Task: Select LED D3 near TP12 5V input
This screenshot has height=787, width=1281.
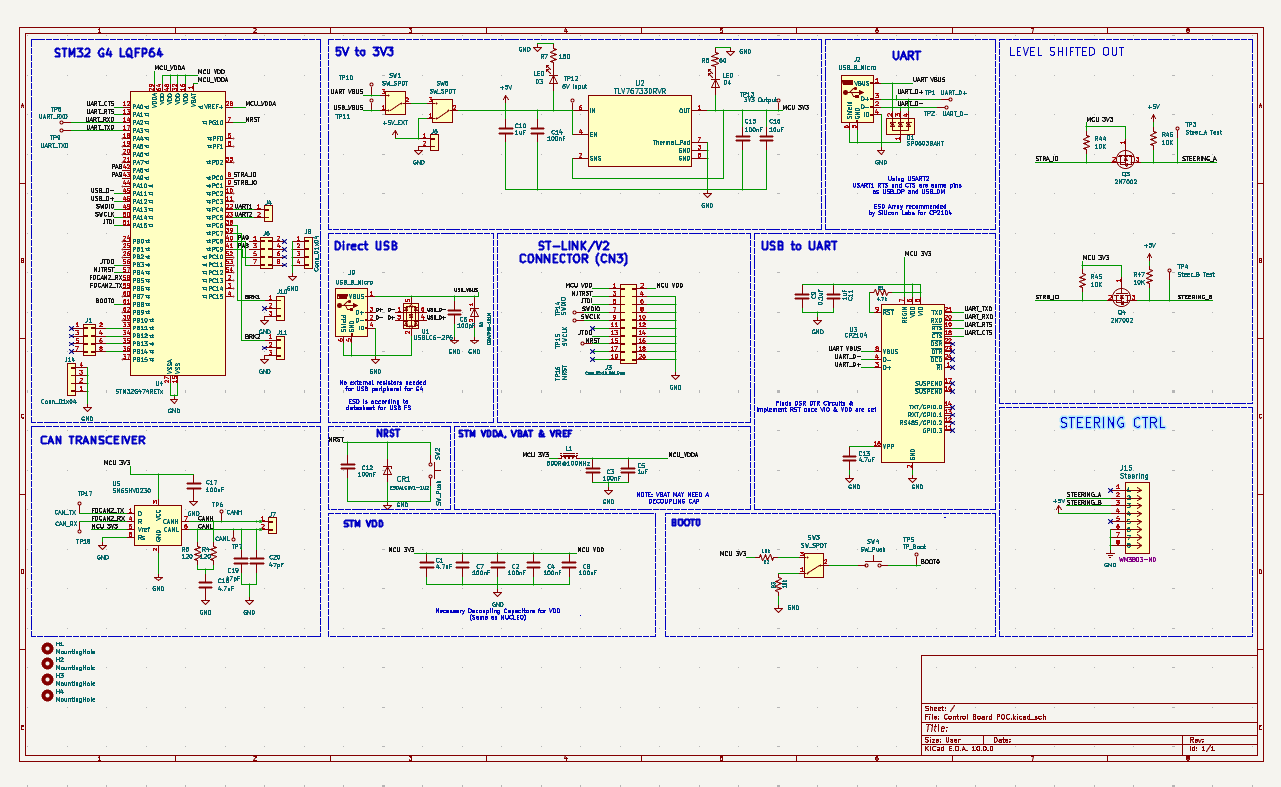Action: tap(553, 76)
